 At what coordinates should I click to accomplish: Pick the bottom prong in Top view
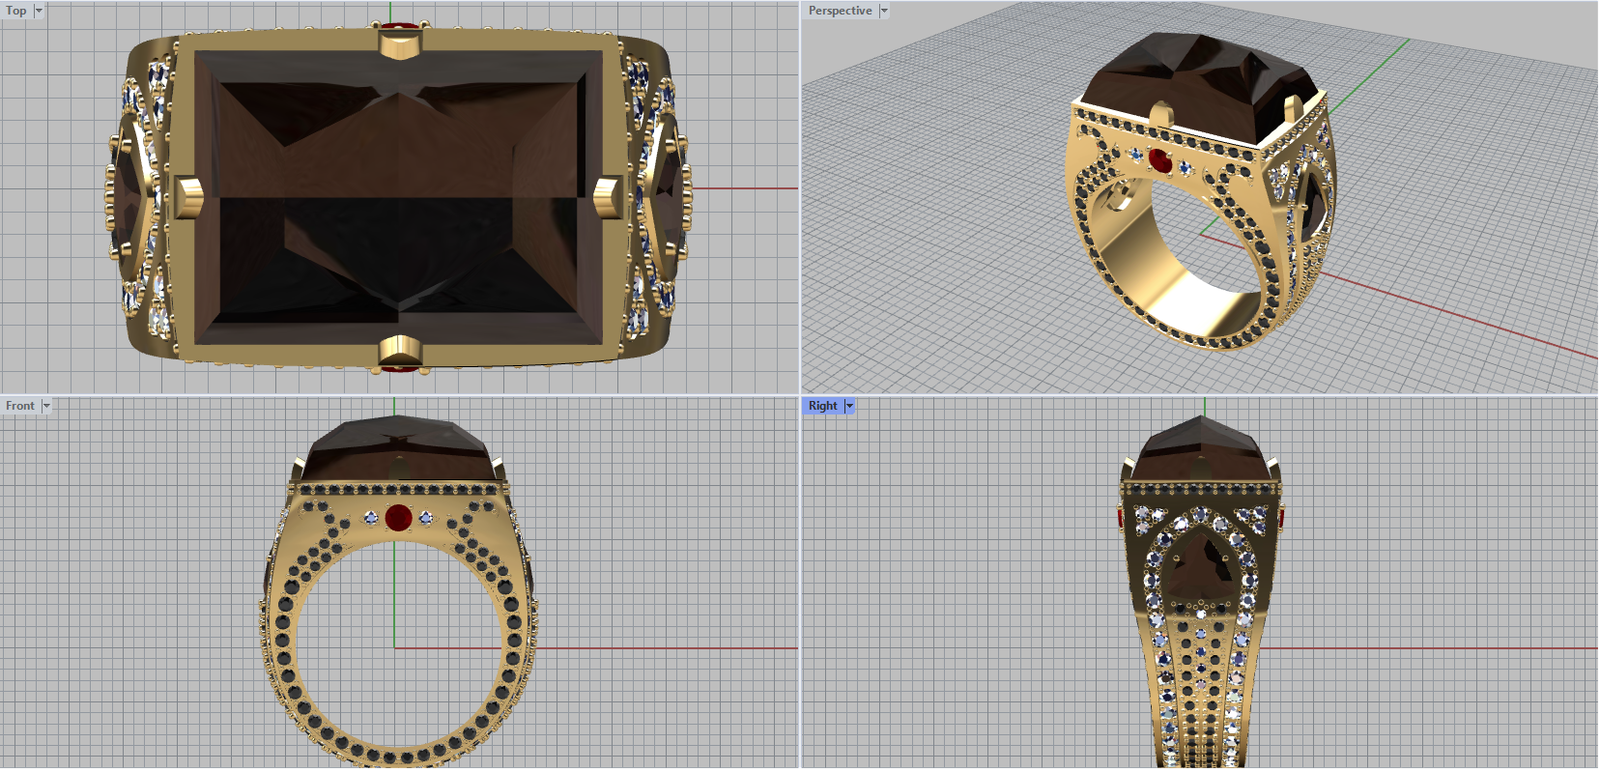400,350
